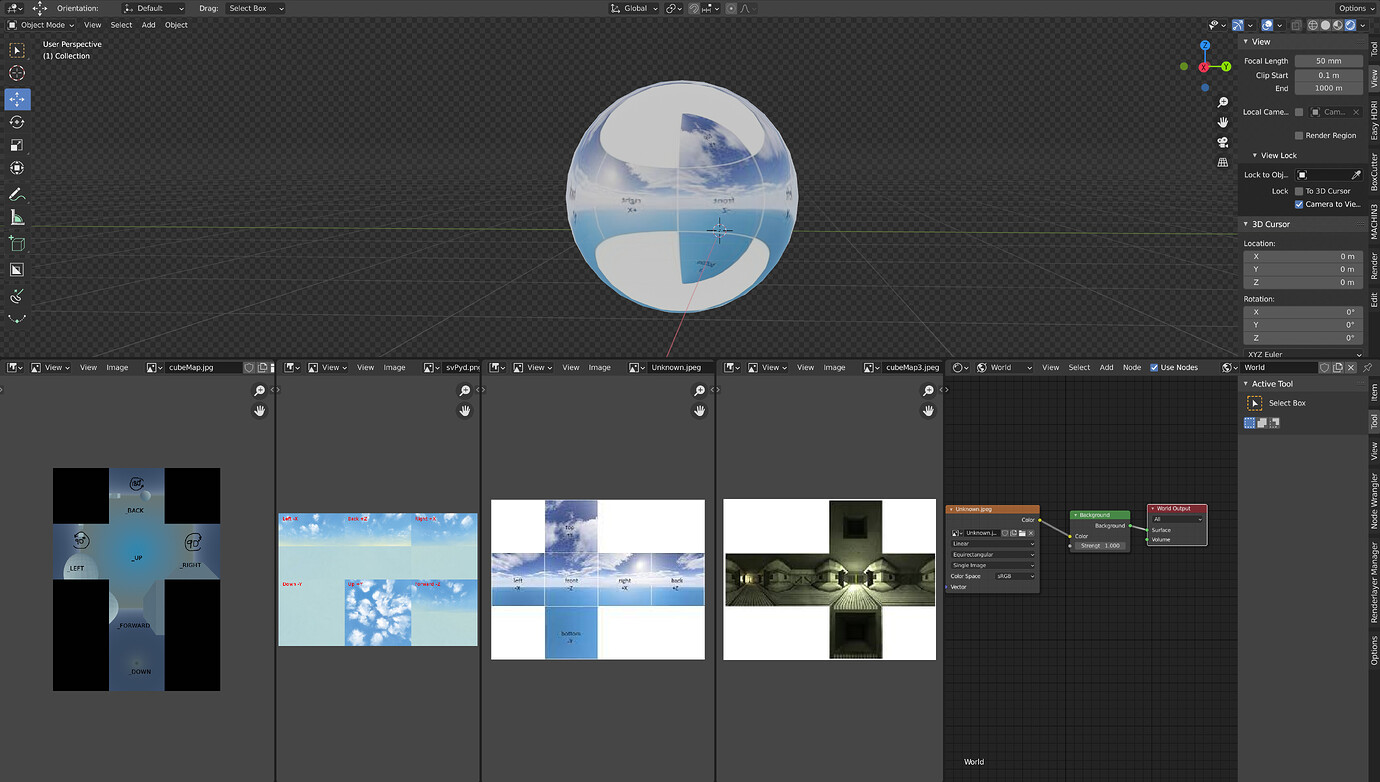The image size is (1380, 782).
Task: Open the Equirectangular projection dropdown
Action: tap(993, 554)
